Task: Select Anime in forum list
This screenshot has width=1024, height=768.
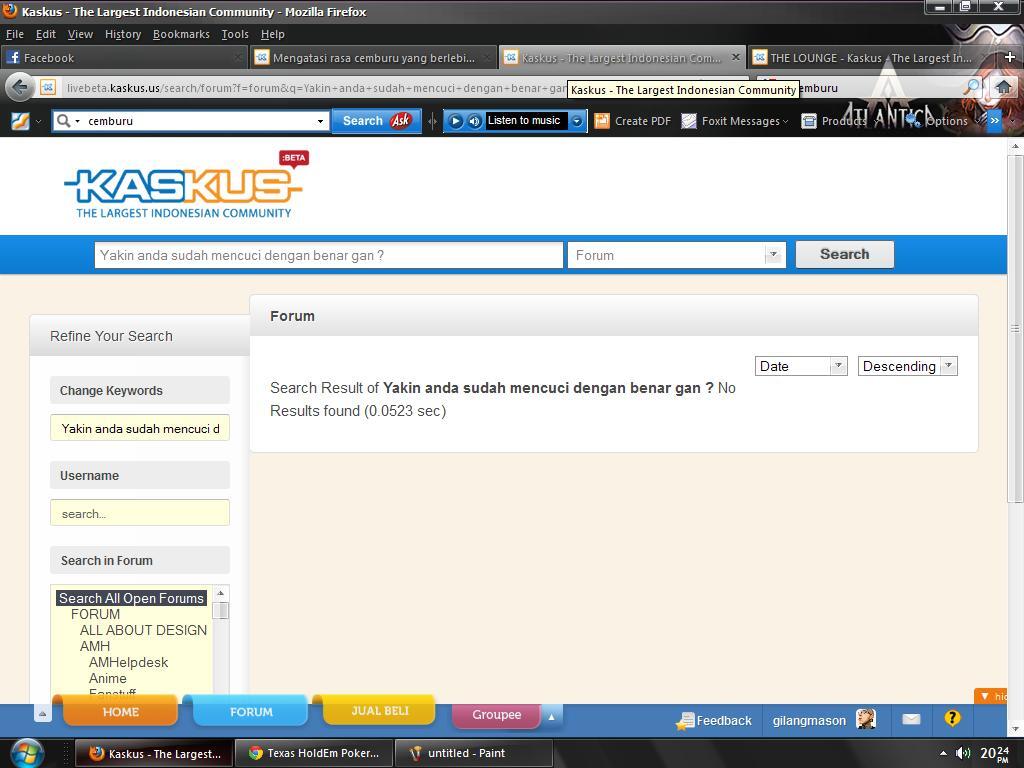Action: click(x=108, y=679)
